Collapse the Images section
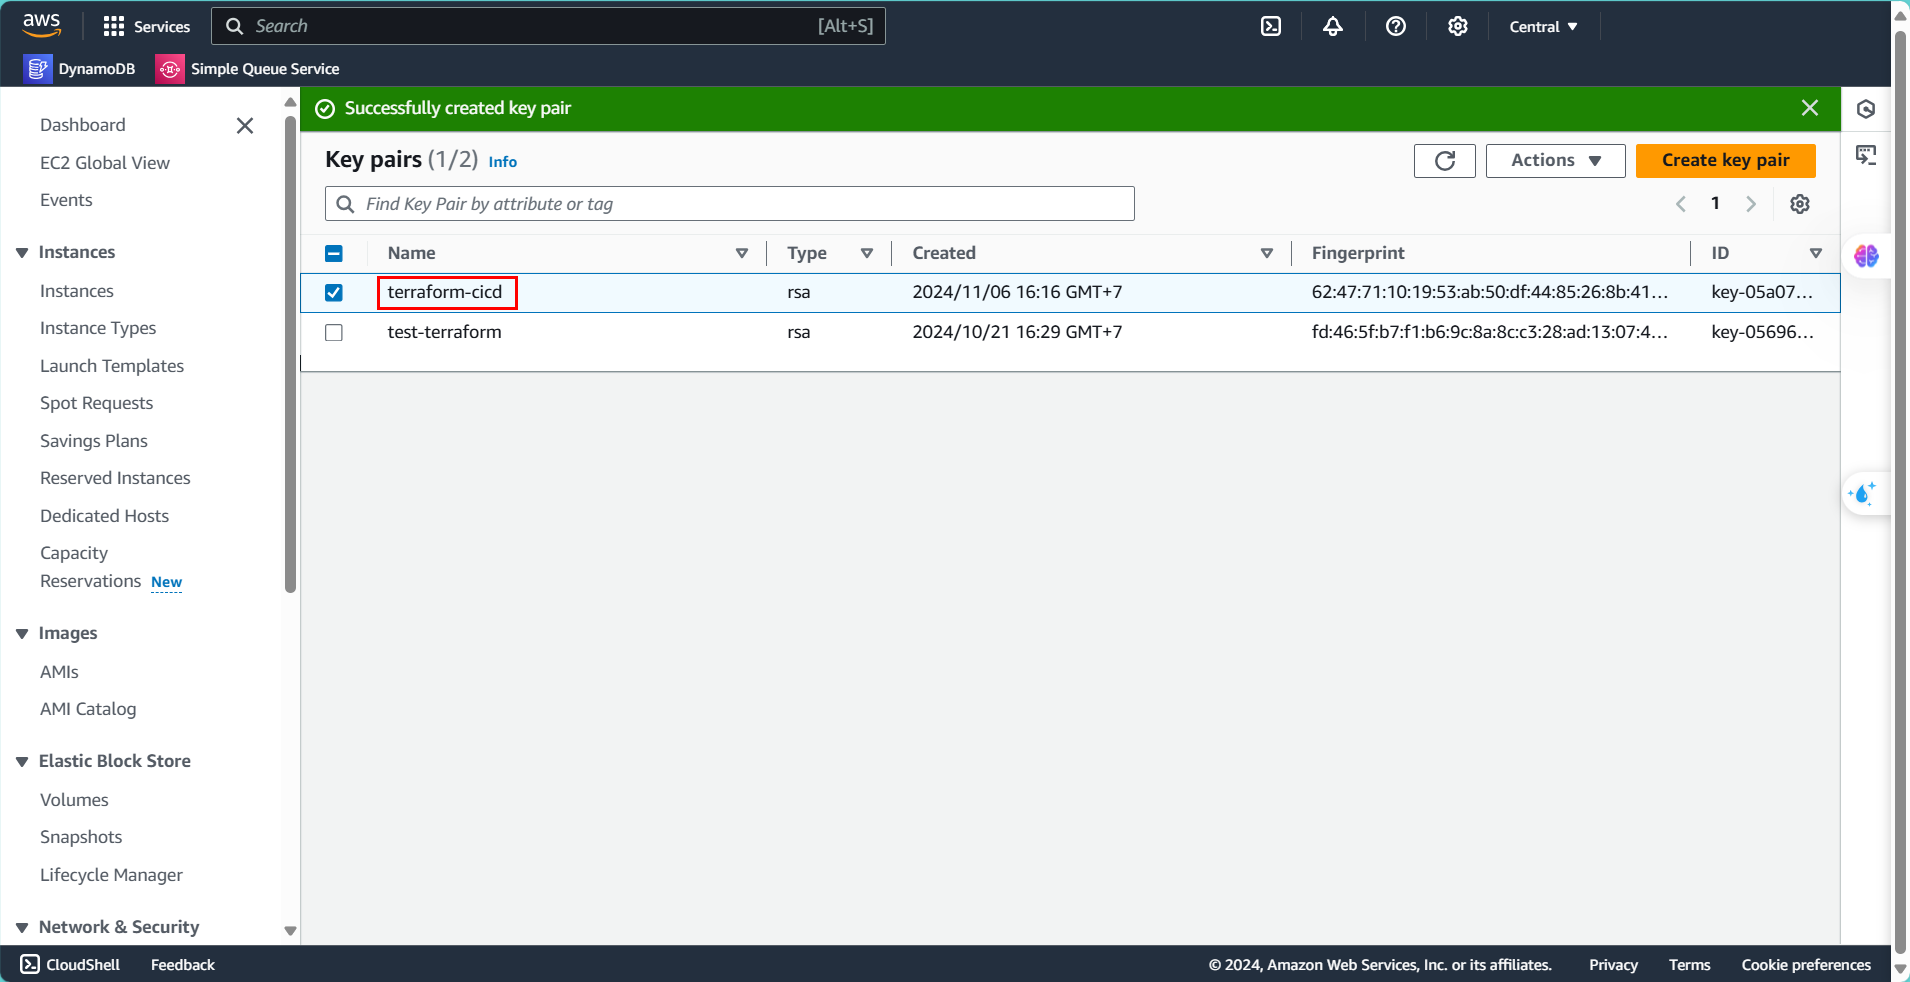1910x982 pixels. pyautogui.click(x=22, y=634)
